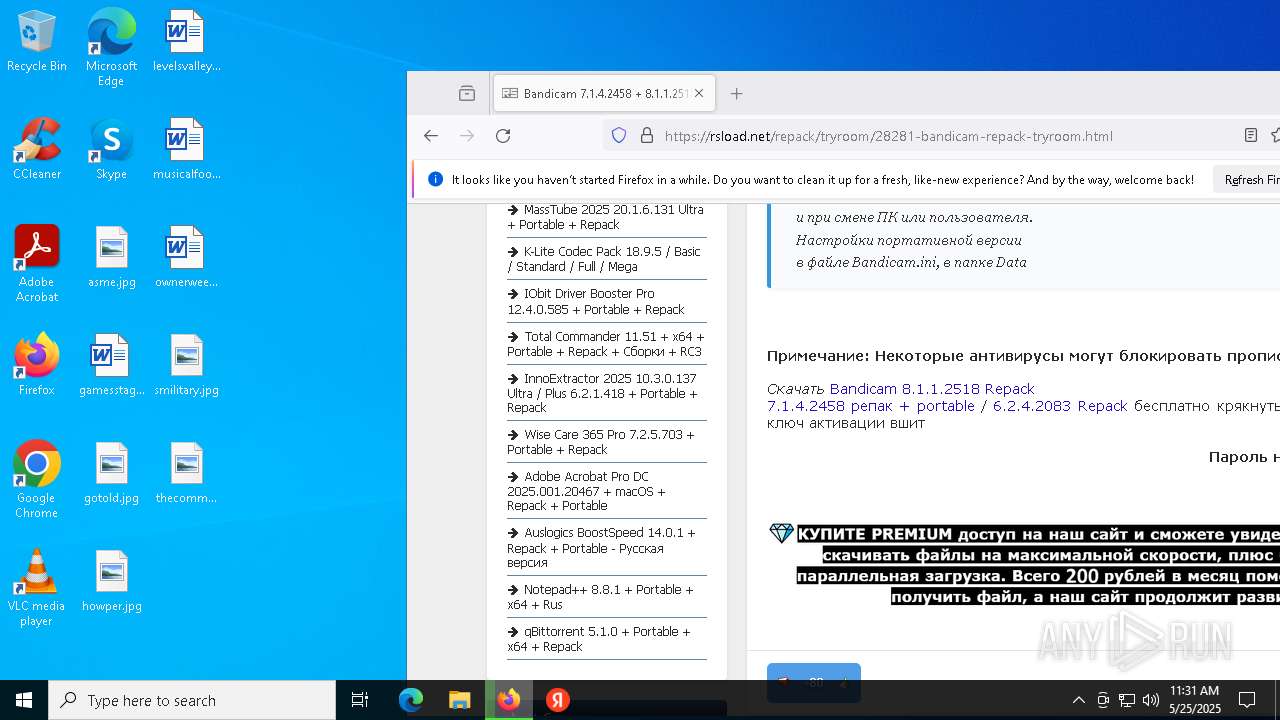Click the tracking protection shield icon
This screenshot has width=1280, height=720.
tap(619, 136)
